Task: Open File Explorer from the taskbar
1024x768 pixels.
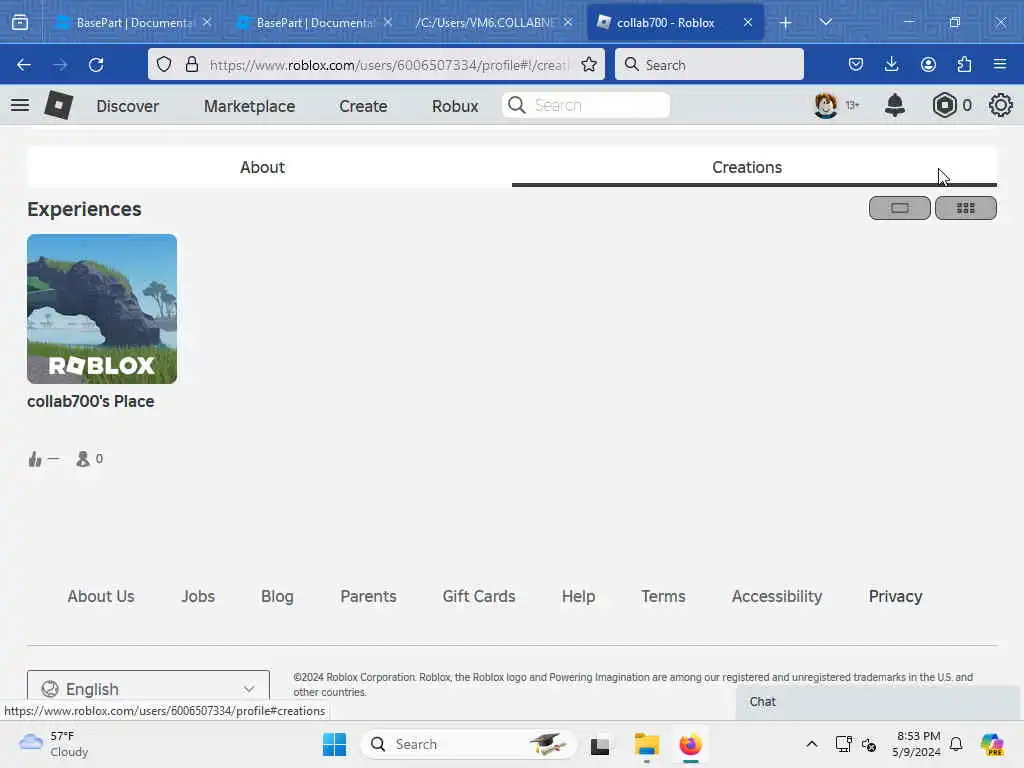Action: (646, 744)
